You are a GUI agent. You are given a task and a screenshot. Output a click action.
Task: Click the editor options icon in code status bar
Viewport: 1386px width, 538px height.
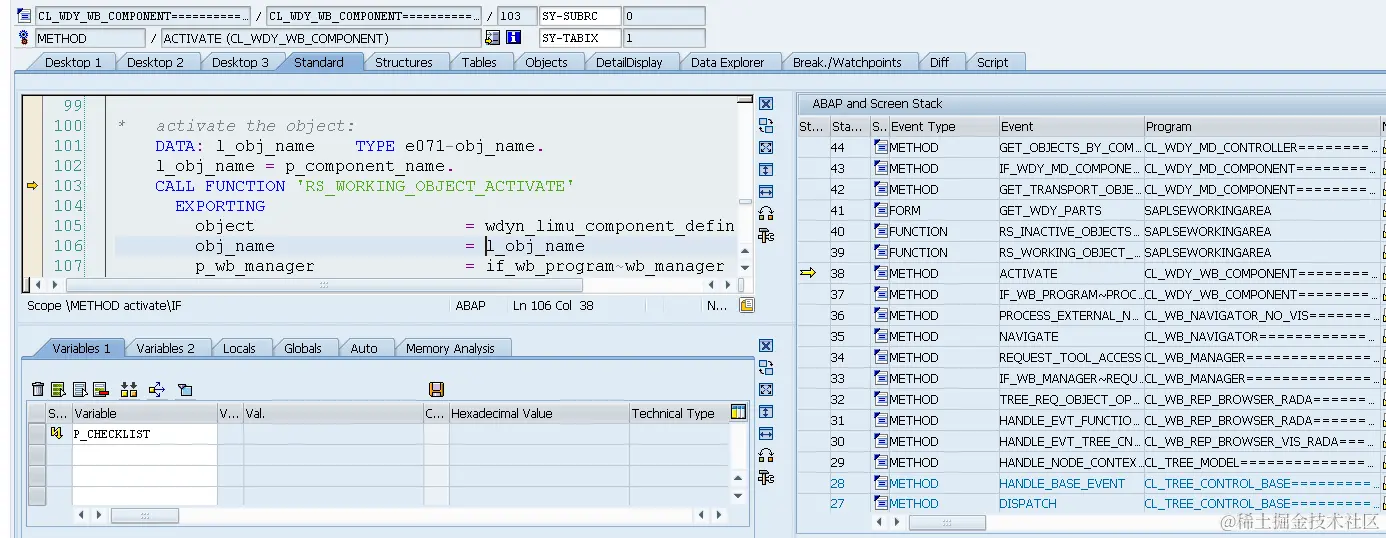click(x=746, y=305)
